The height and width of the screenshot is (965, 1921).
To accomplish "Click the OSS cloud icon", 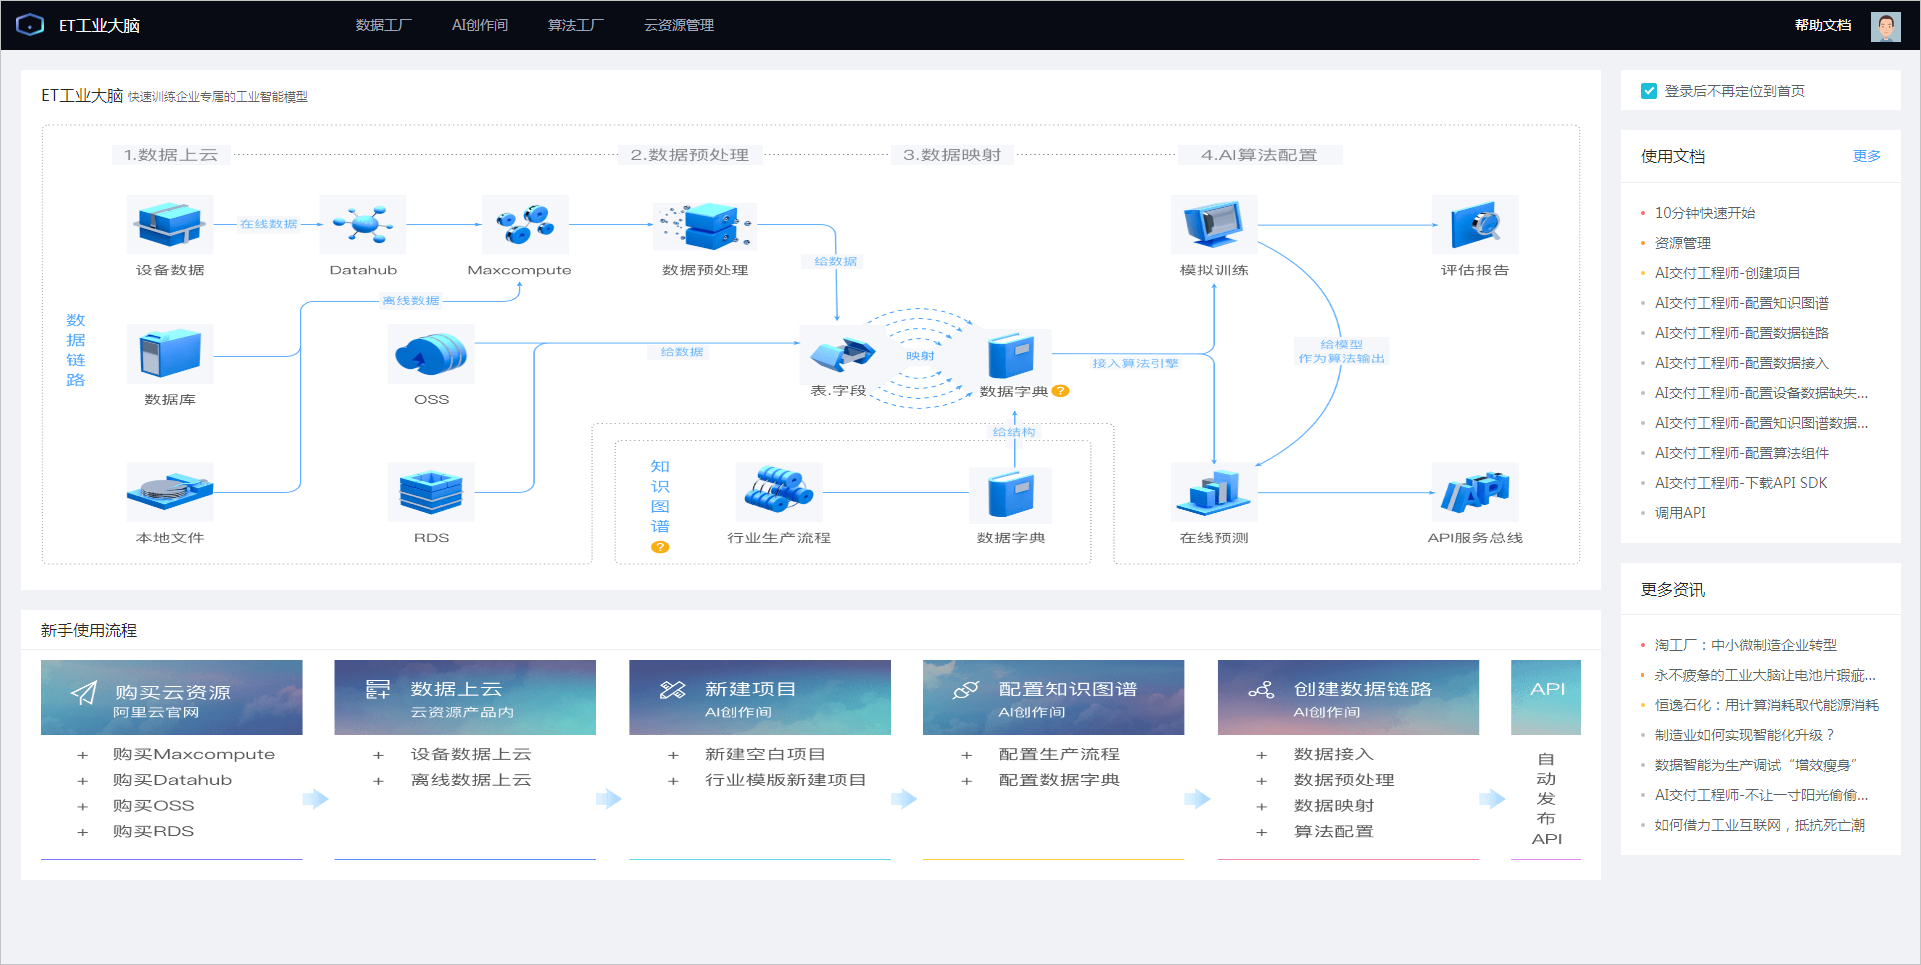I will [431, 354].
